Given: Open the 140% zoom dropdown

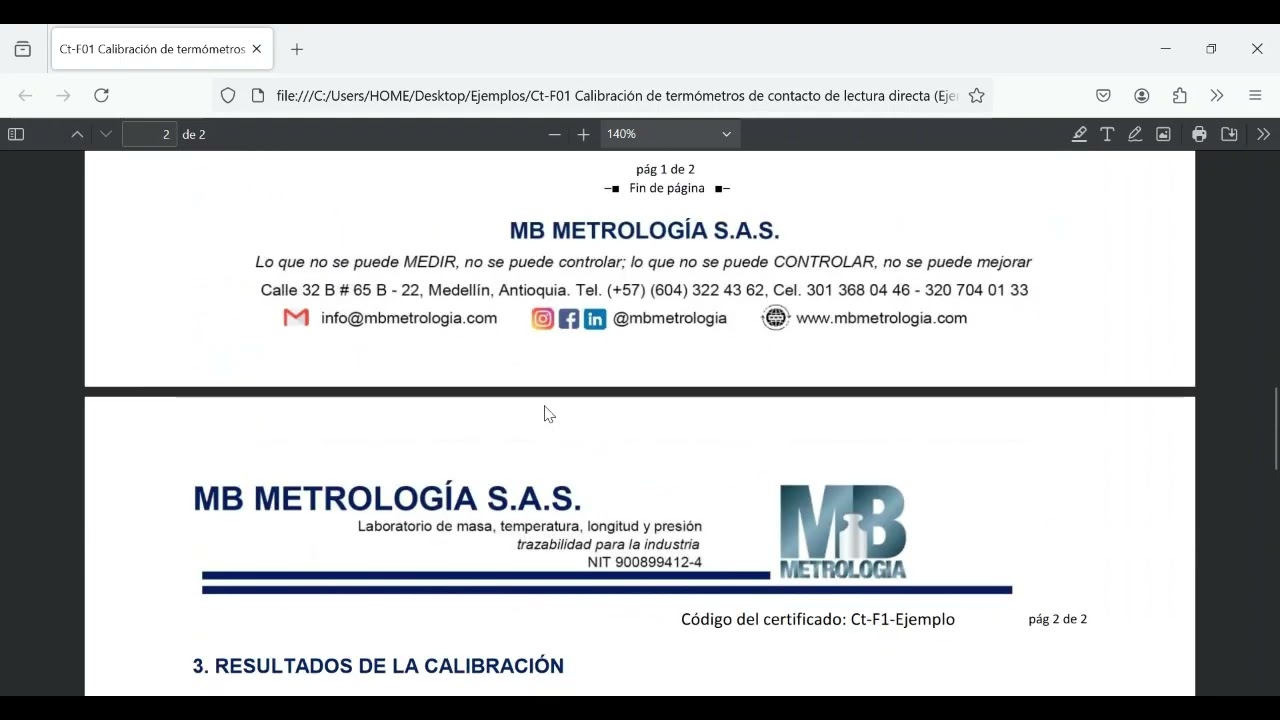Looking at the screenshot, I should point(670,134).
